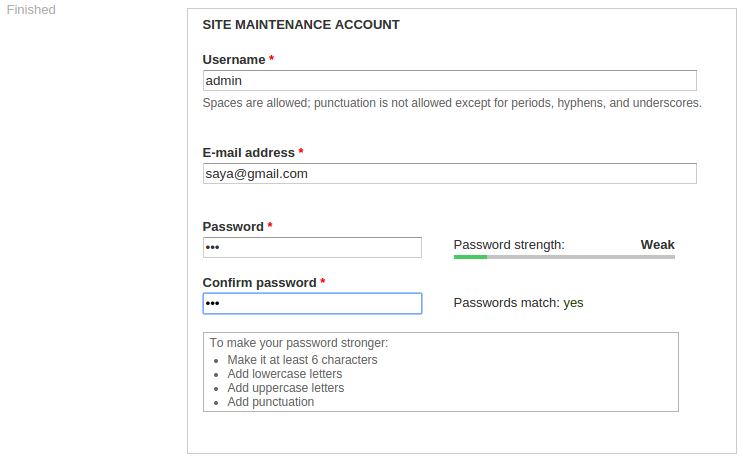
Task: Click the "Weak" strength rating text
Action: [x=657, y=245]
